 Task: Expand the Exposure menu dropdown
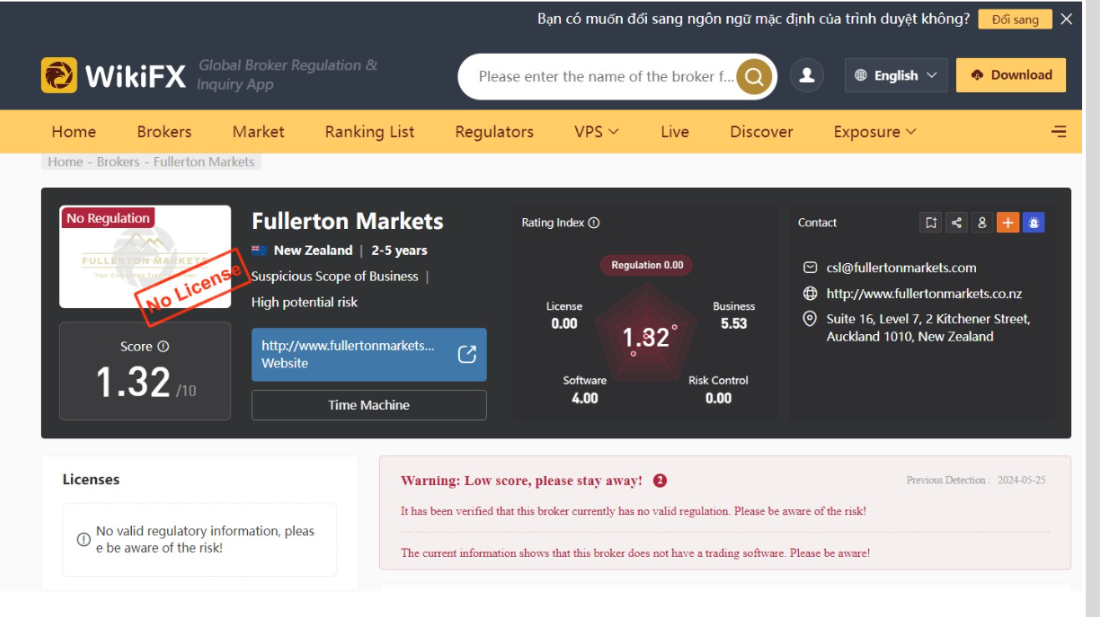[875, 132]
